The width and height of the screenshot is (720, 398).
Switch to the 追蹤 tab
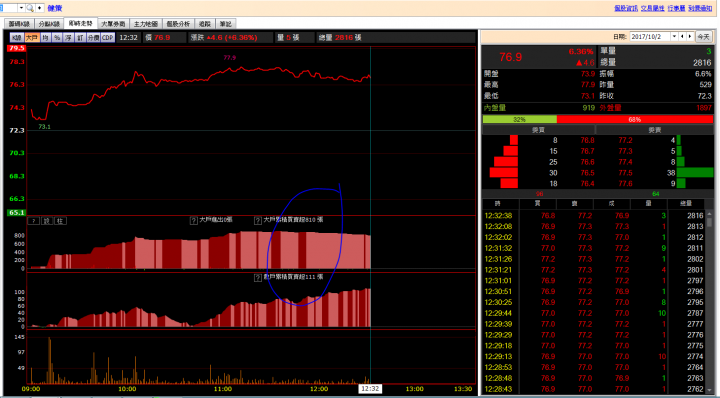(205, 24)
